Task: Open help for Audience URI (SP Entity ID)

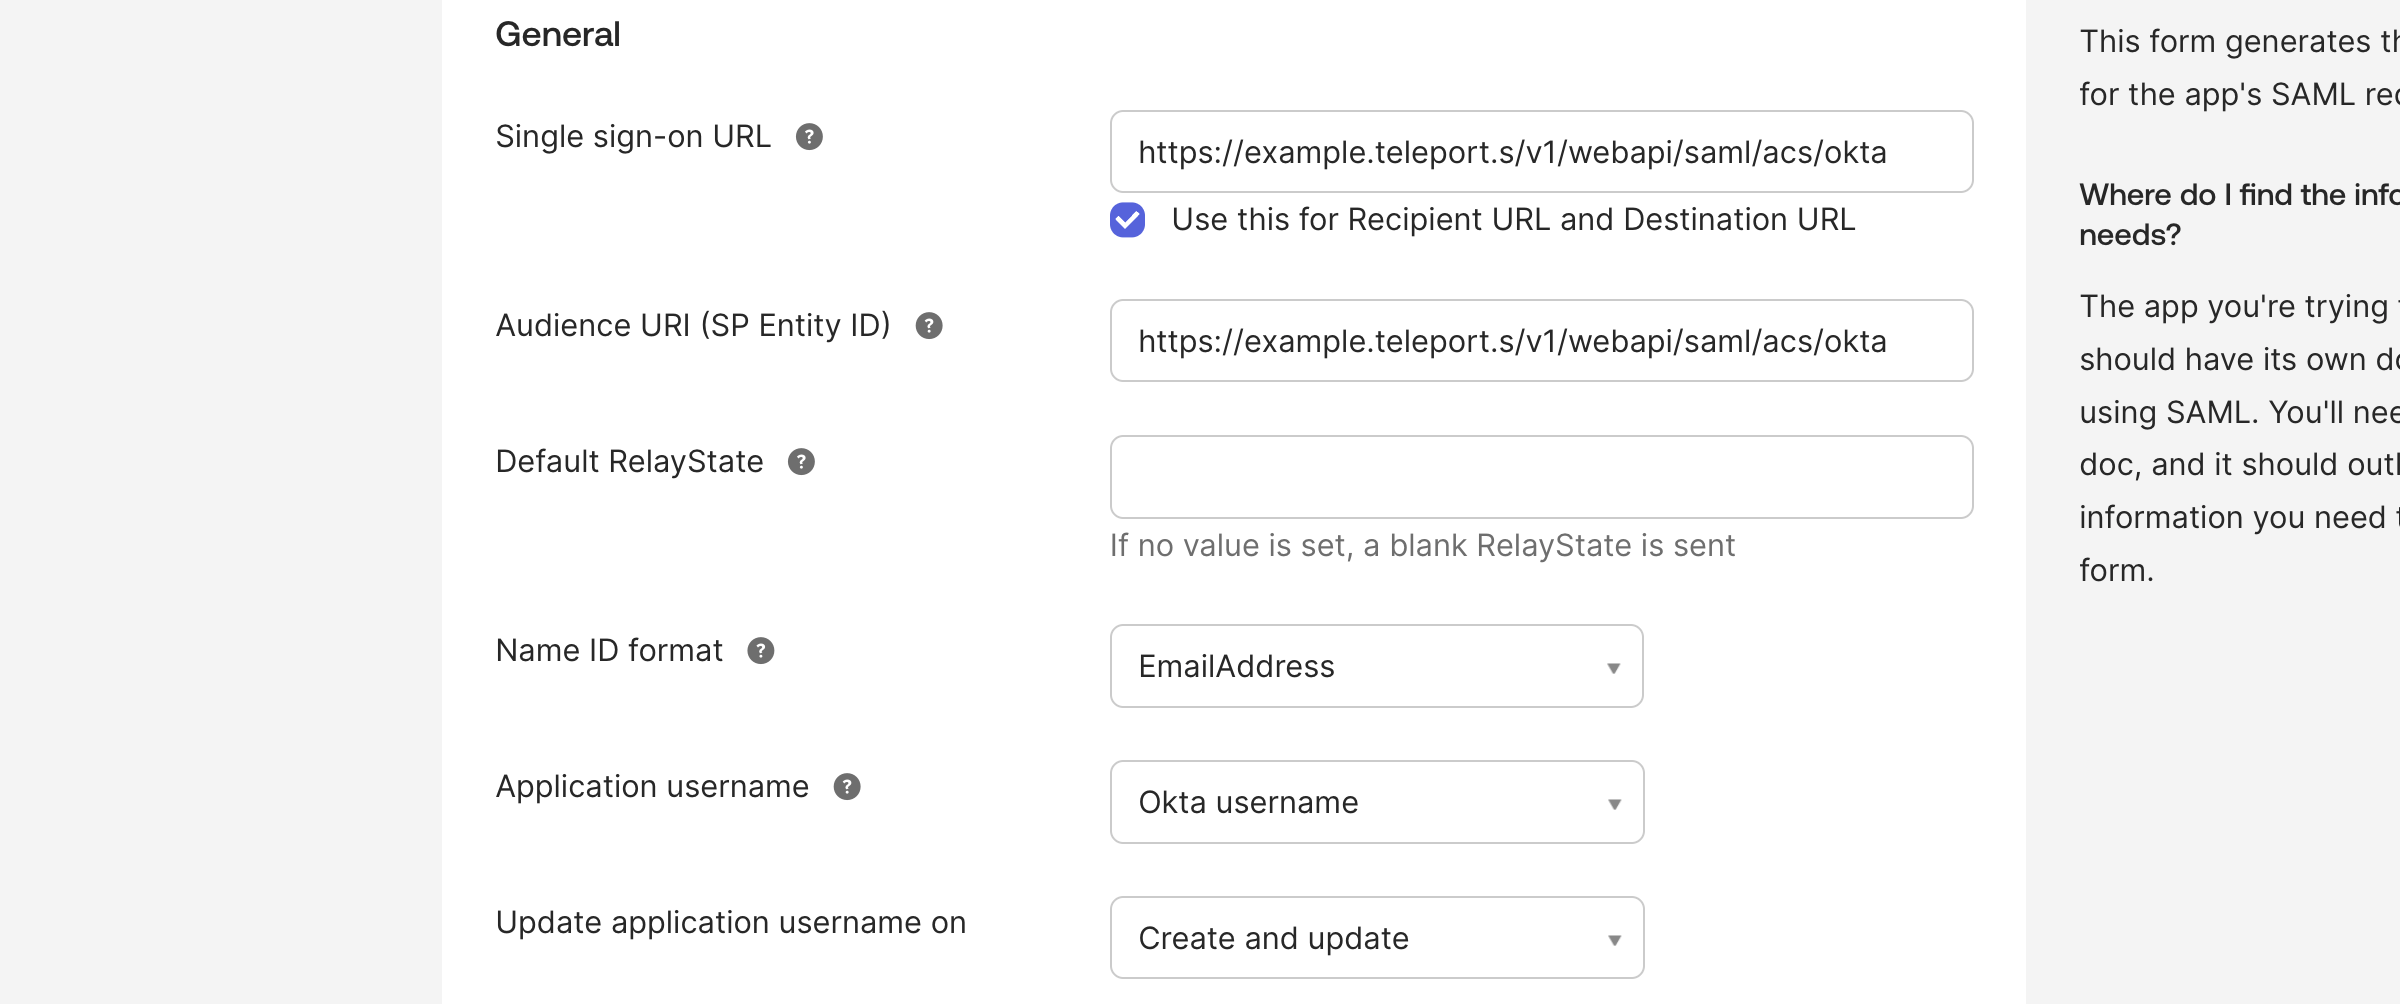Action: 929,324
